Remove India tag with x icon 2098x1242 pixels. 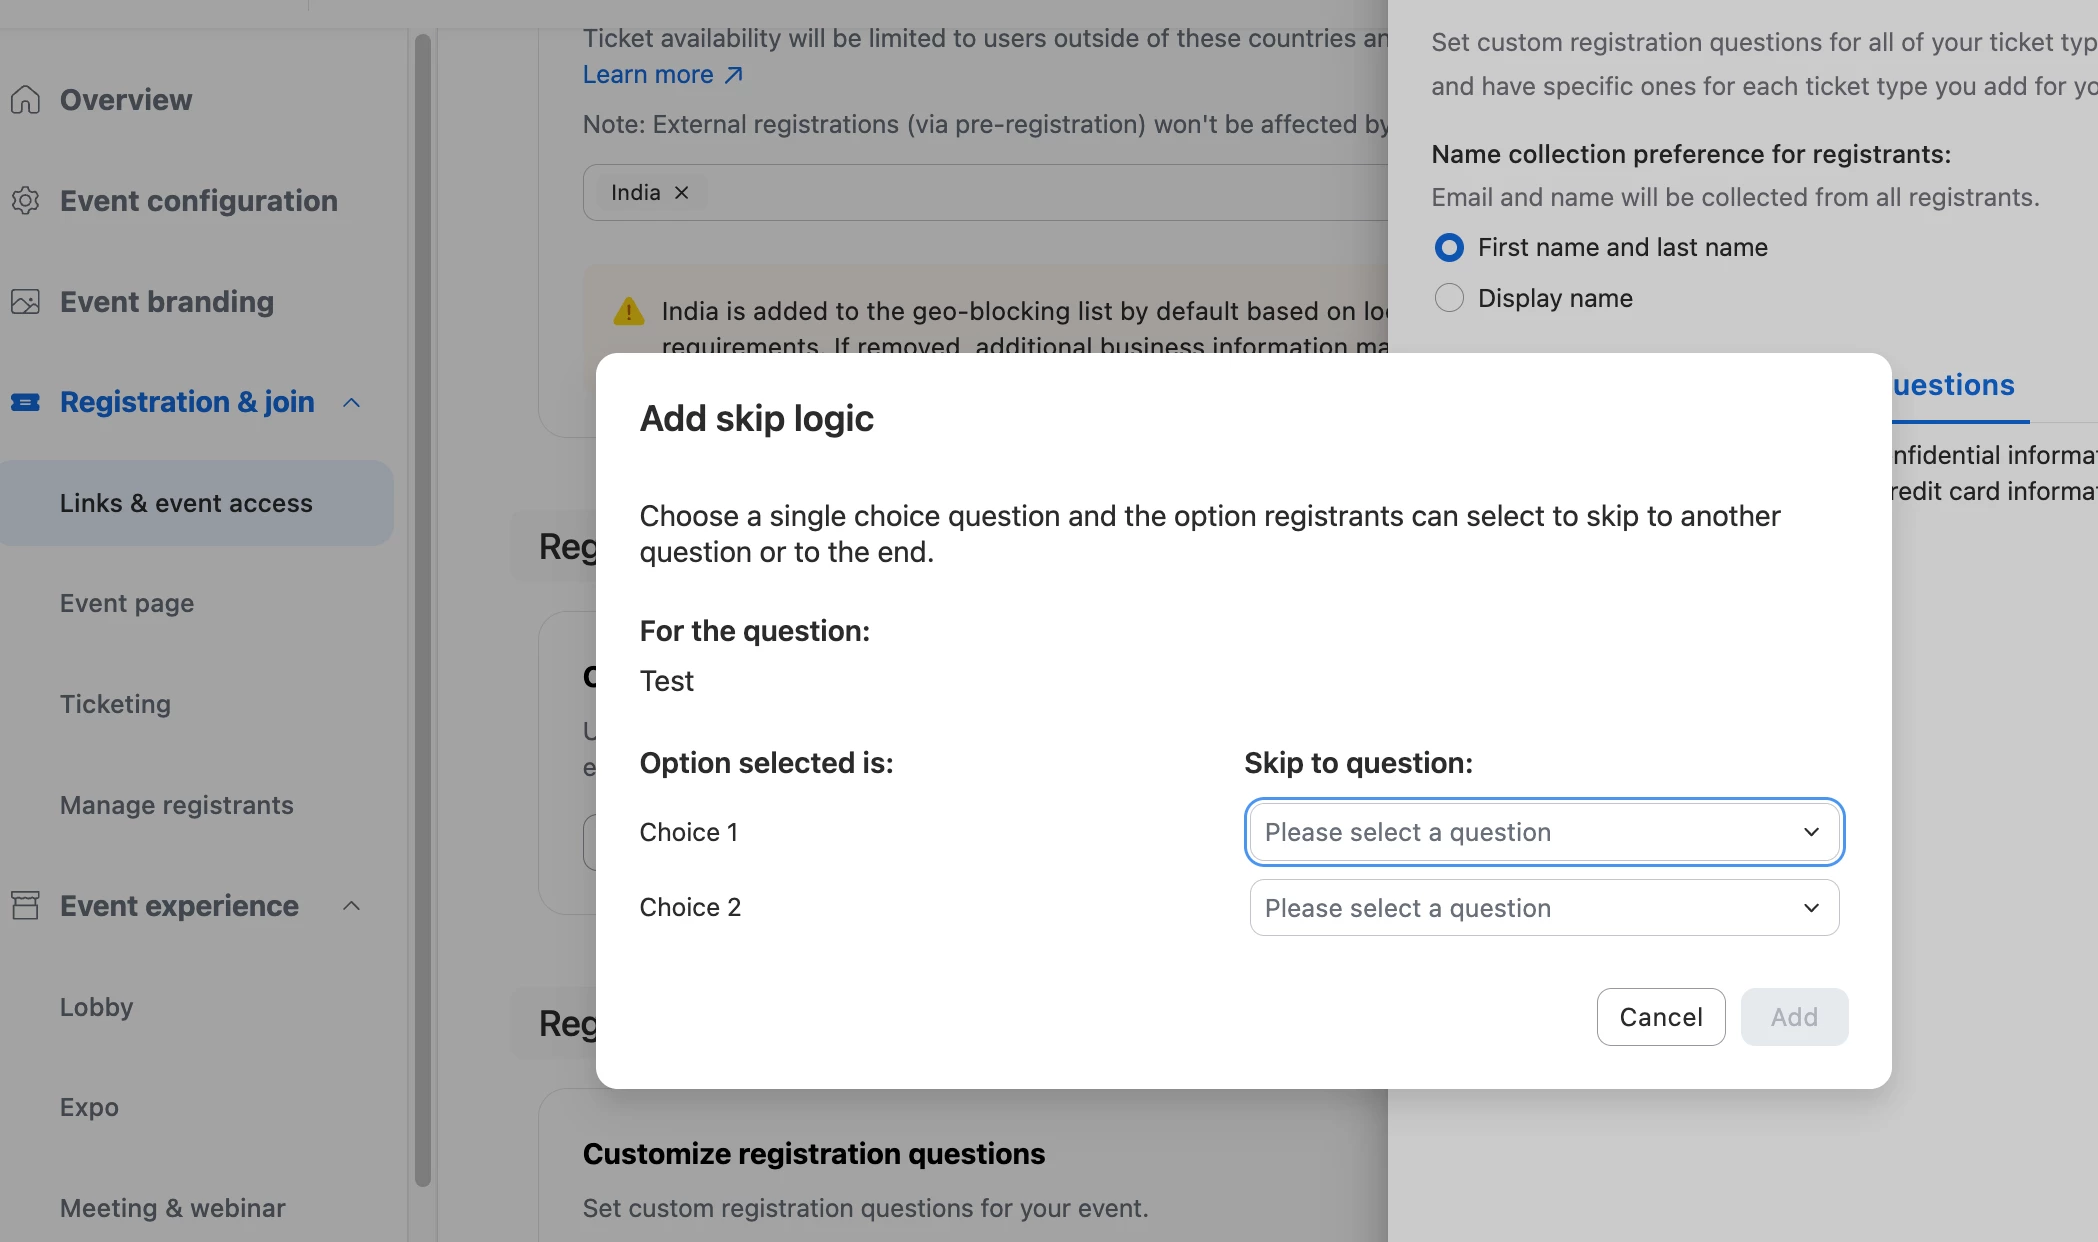pos(681,193)
